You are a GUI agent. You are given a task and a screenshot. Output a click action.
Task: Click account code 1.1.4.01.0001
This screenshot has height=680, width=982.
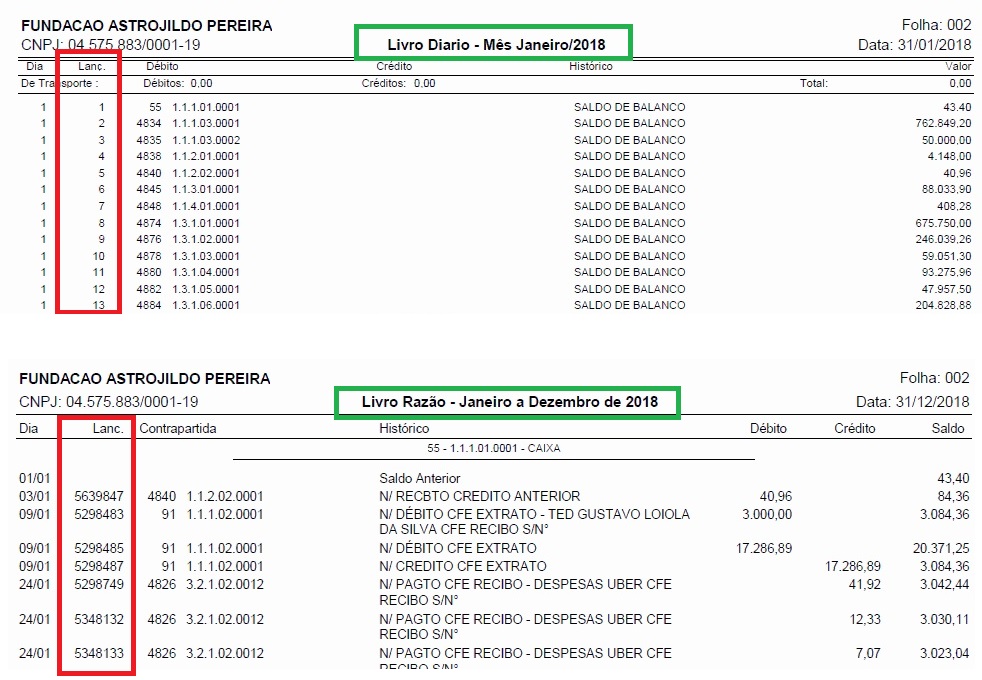click(206, 206)
